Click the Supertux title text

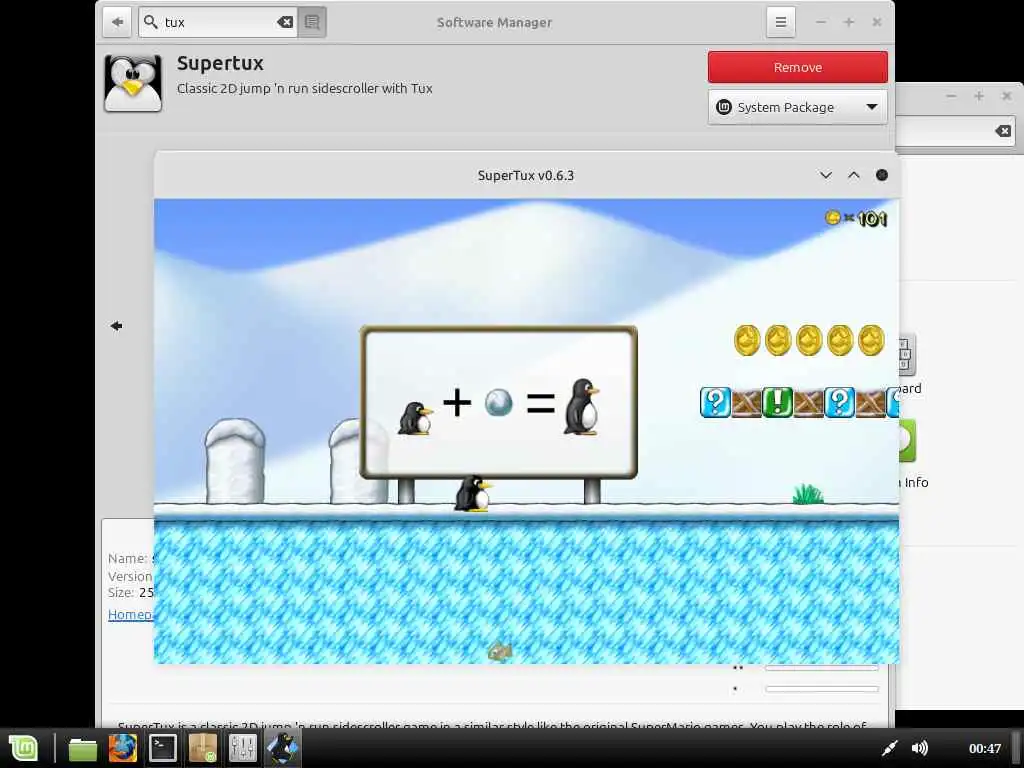click(x=220, y=63)
